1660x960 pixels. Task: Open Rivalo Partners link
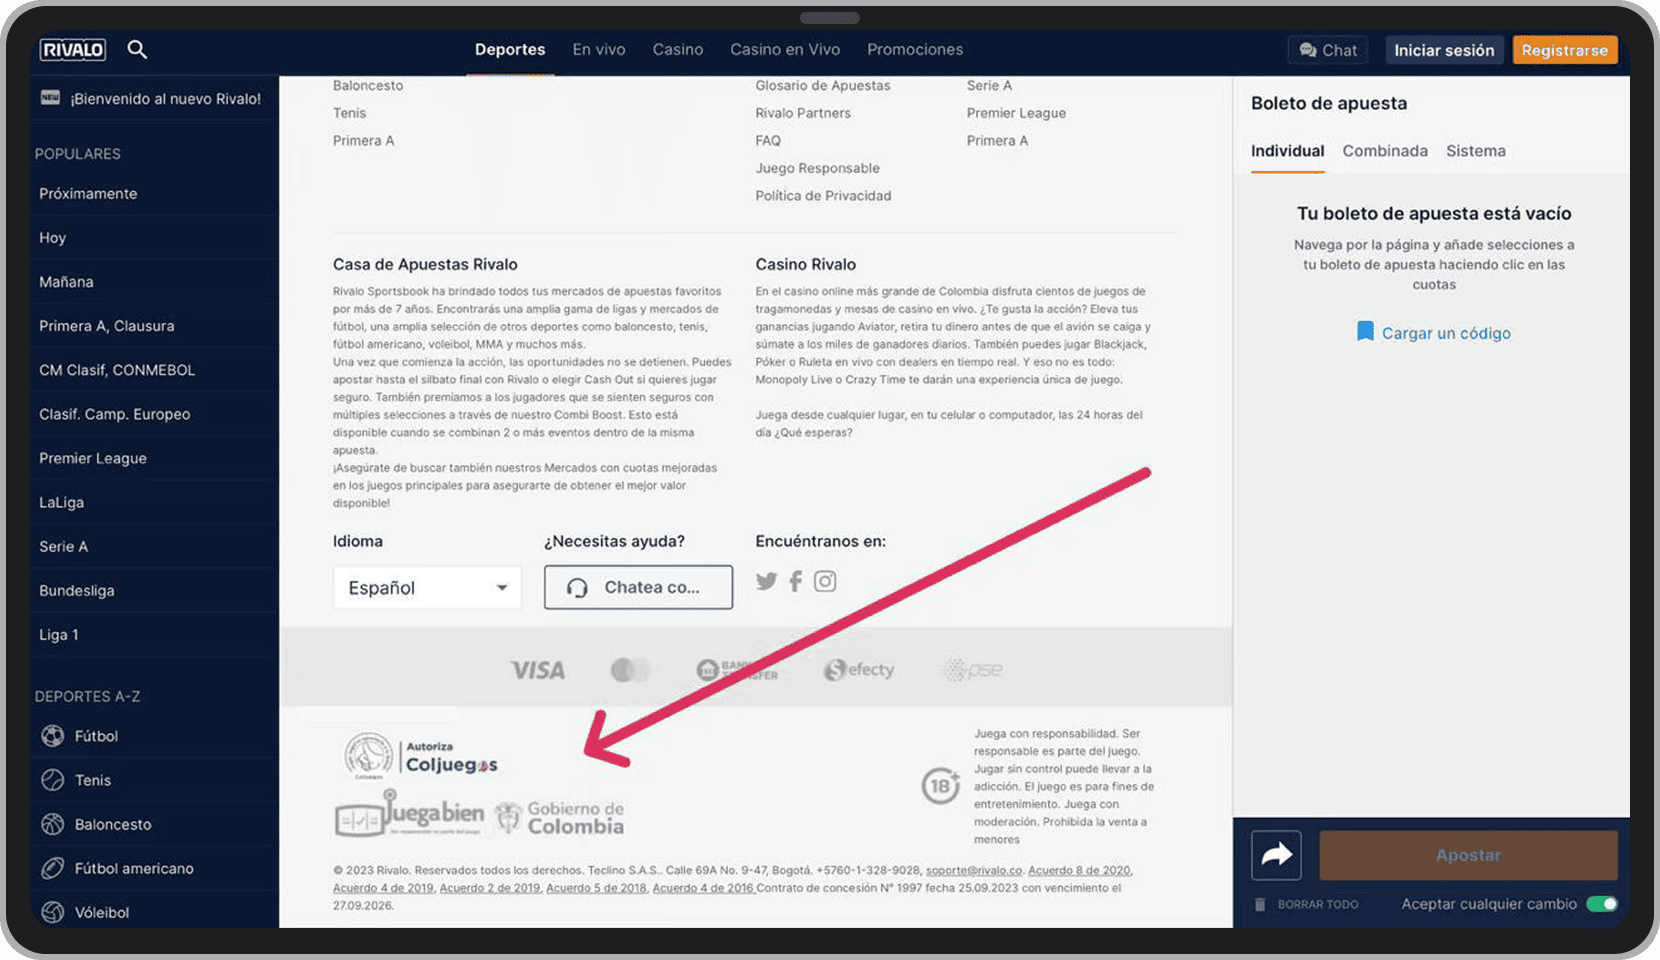803,113
